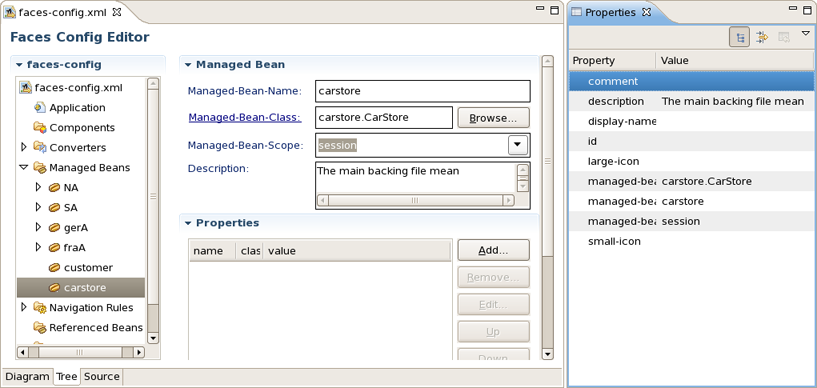The image size is (817, 388).
Task: Select the customer bean icon
Action: pos(54,268)
